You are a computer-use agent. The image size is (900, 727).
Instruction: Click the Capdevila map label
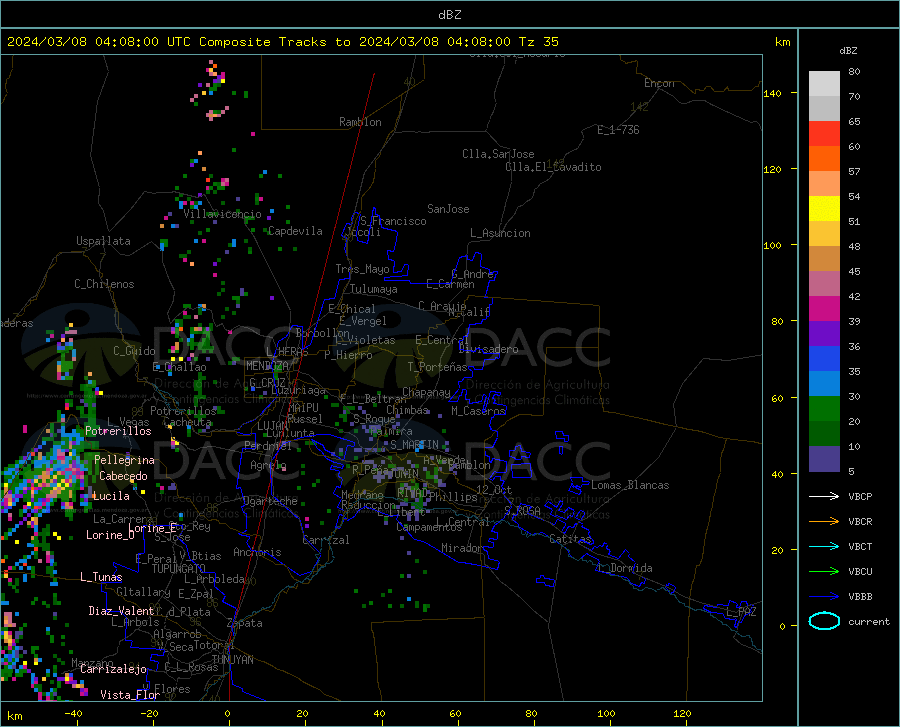pyautogui.click(x=295, y=231)
